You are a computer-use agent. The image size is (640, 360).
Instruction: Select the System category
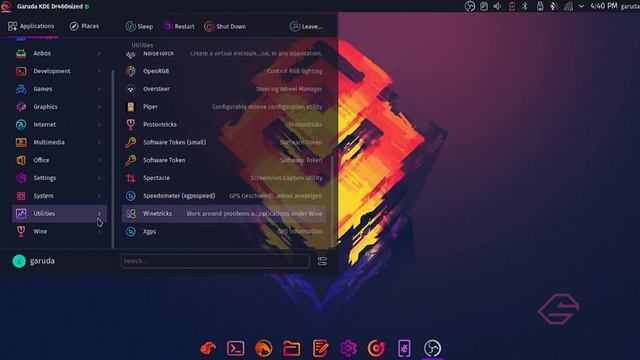(x=59, y=196)
